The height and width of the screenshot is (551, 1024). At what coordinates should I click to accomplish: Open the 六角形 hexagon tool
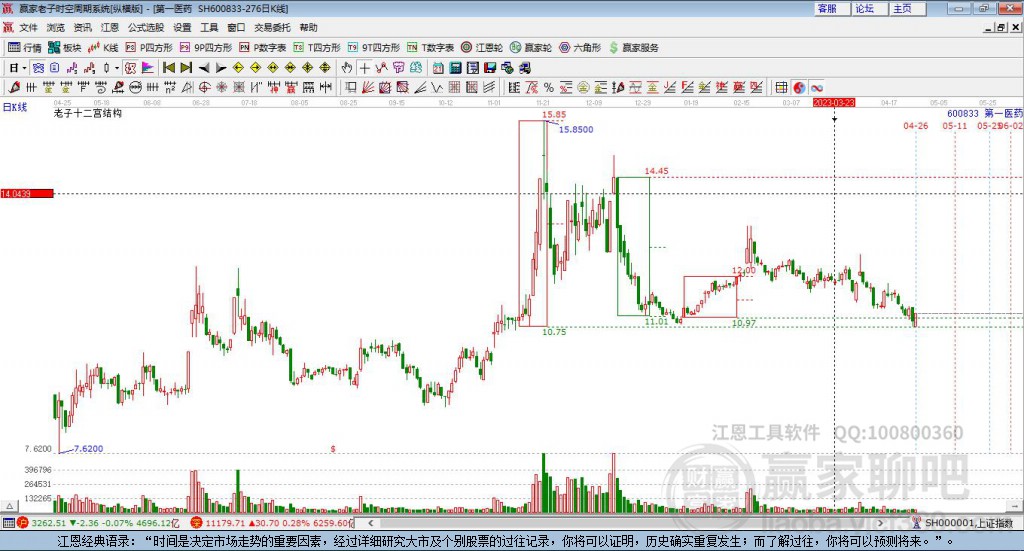pos(580,48)
